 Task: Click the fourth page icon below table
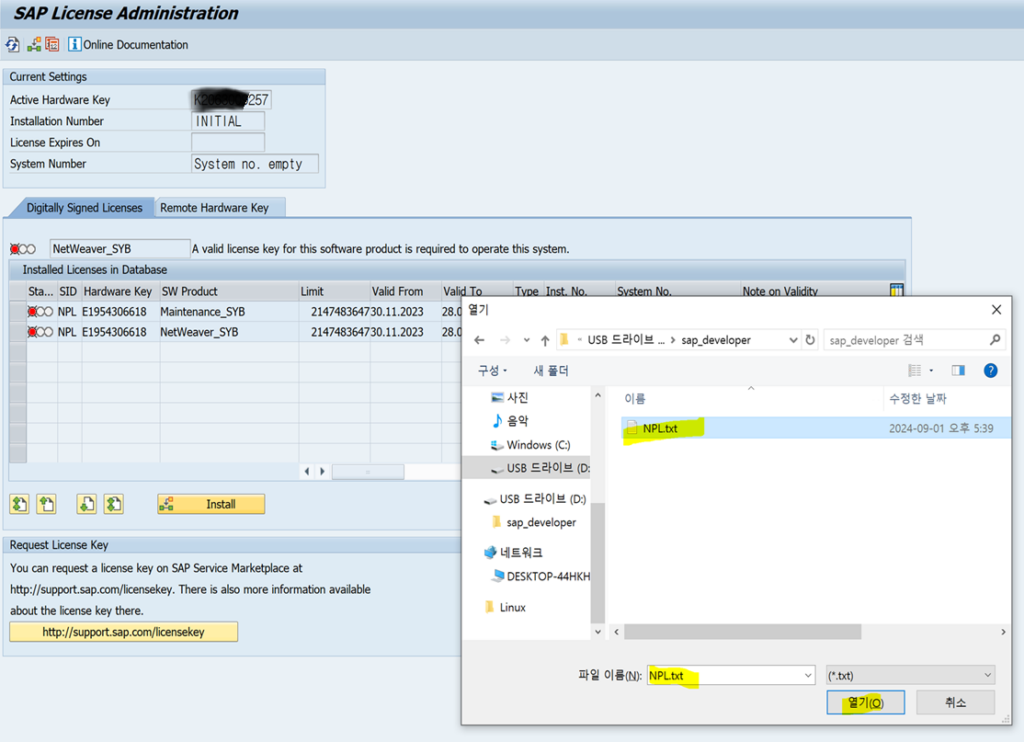click(x=114, y=504)
